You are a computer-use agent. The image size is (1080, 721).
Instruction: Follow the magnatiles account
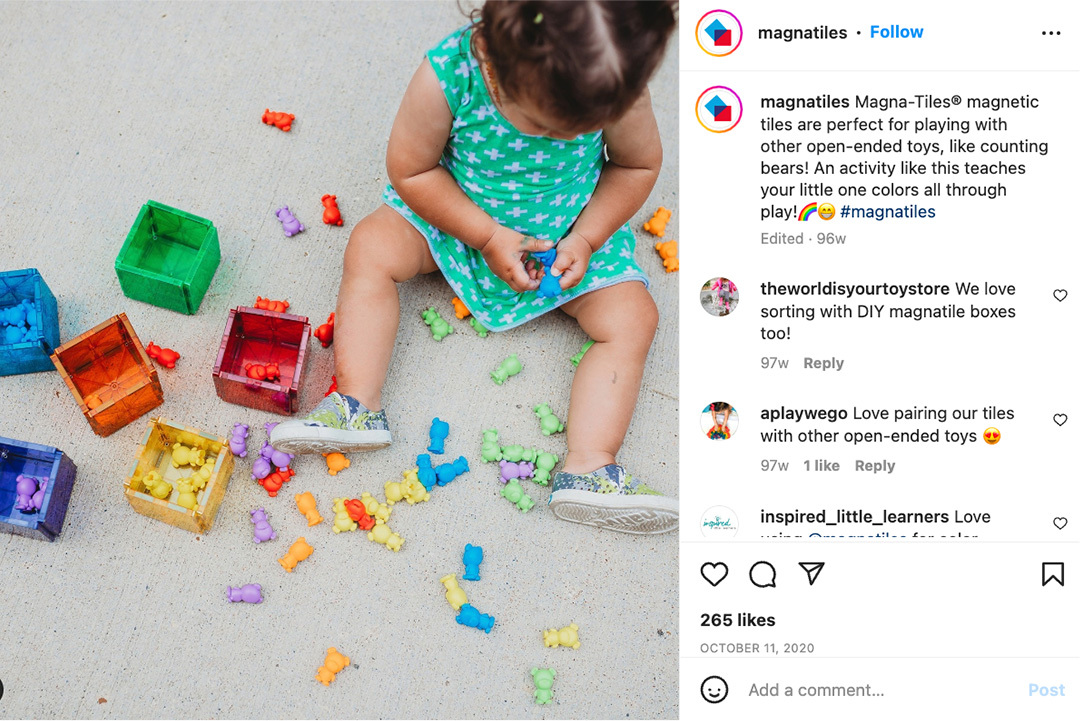click(896, 32)
